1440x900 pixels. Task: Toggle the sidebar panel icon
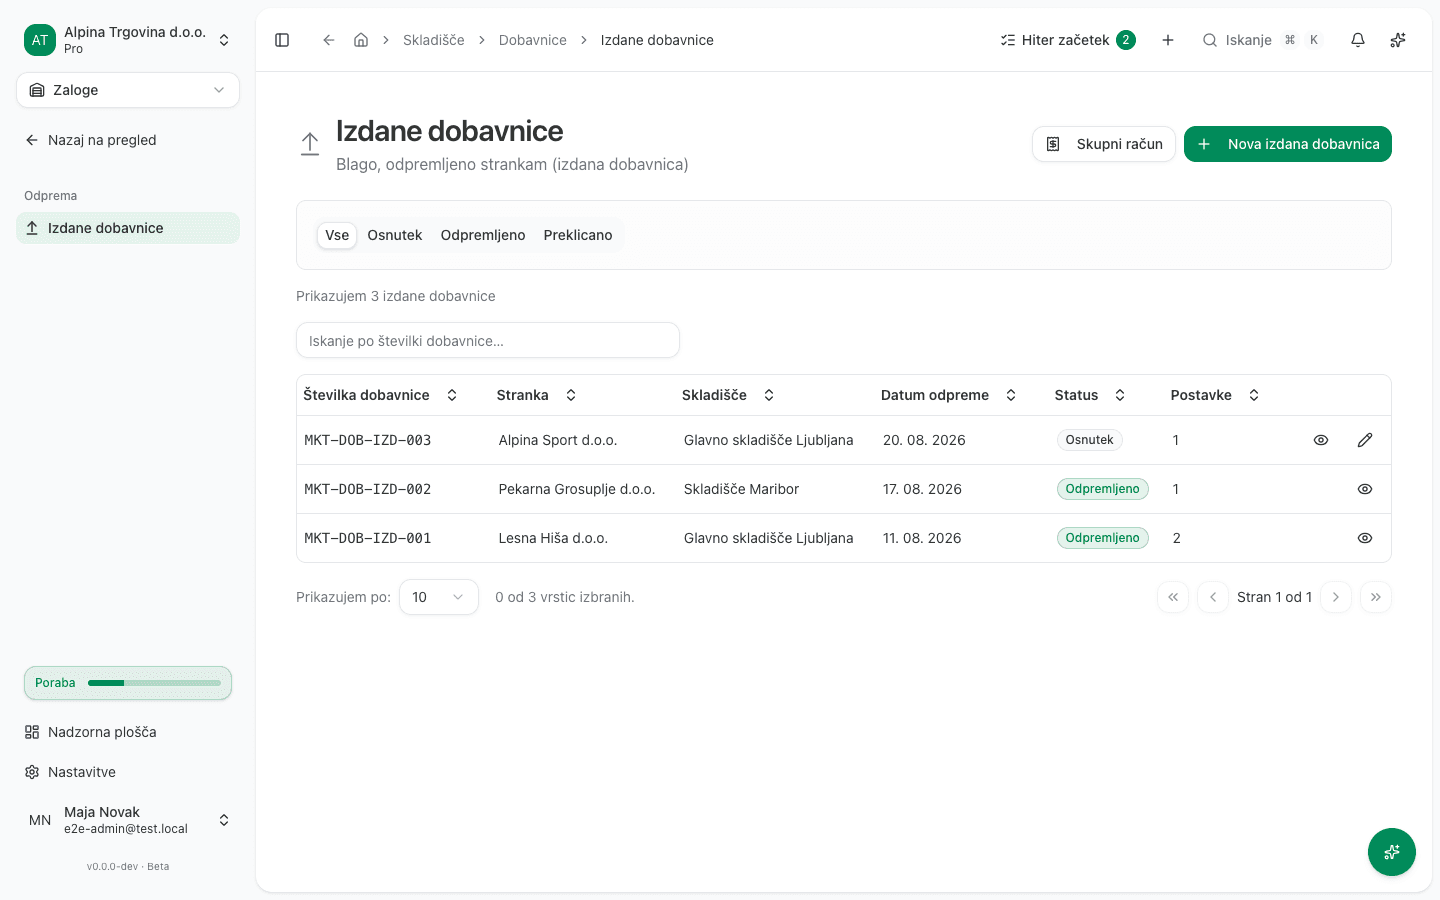pyautogui.click(x=282, y=40)
